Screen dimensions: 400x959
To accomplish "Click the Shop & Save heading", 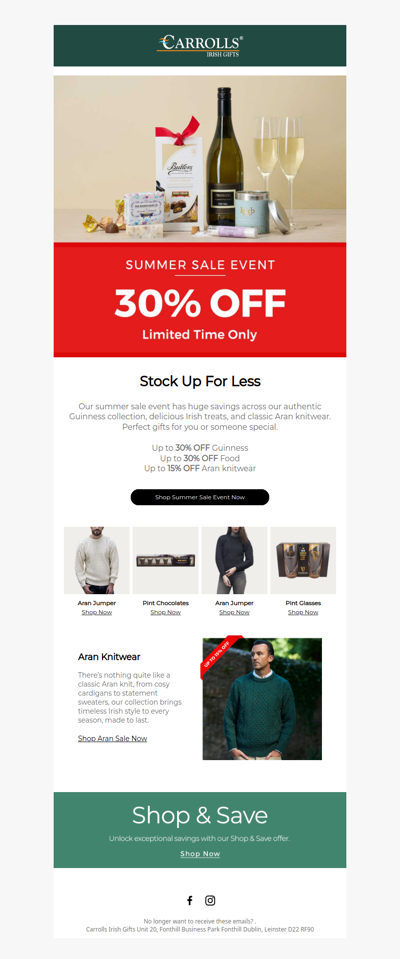I will point(200,815).
